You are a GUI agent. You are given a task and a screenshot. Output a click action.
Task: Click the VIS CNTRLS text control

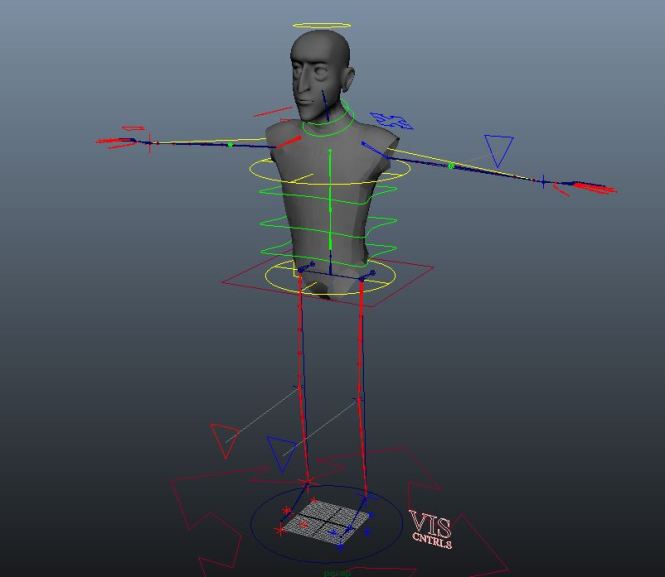[x=431, y=528]
